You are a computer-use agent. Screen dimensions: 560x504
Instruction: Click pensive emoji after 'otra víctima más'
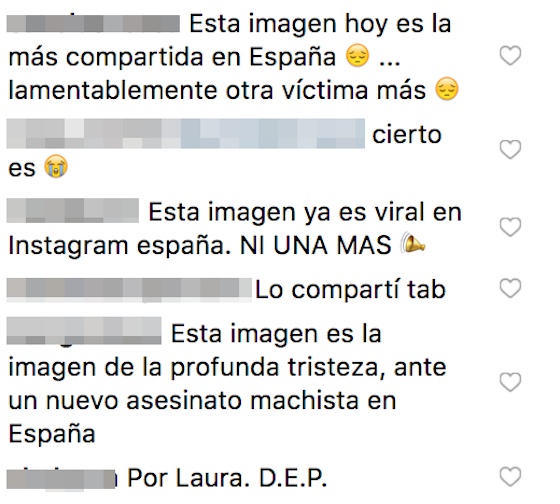tap(447, 89)
